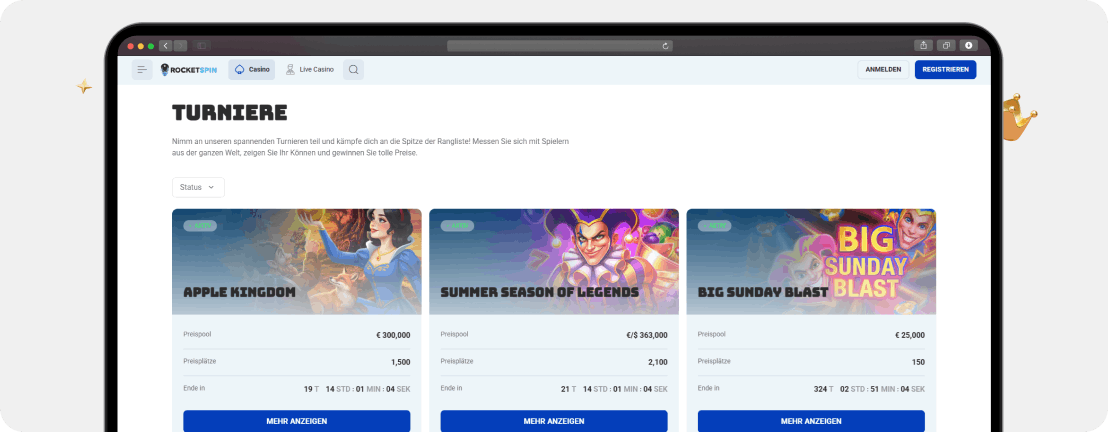Image resolution: width=1108 pixels, height=432 pixels.
Task: Click the browser forward arrow
Action: (x=179, y=45)
